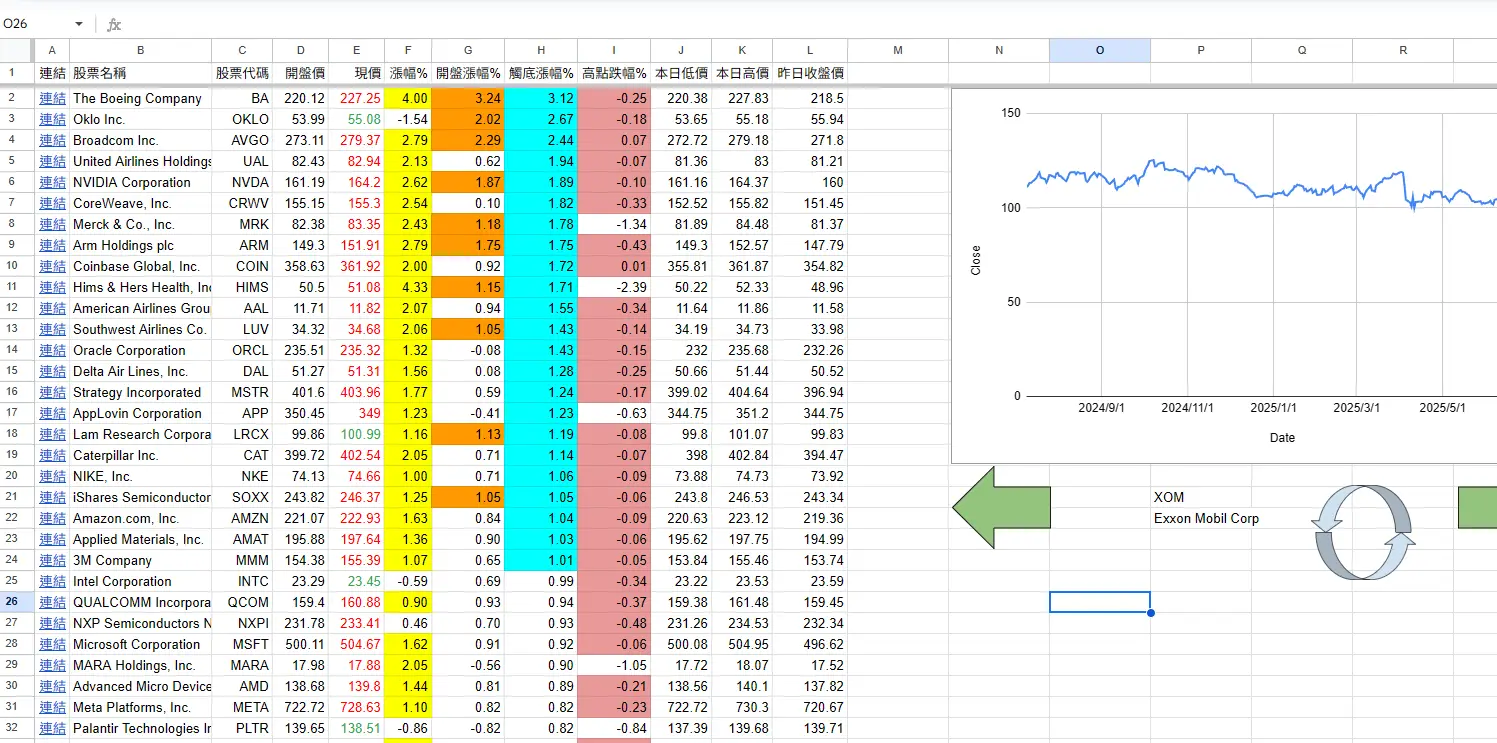The image size is (1497, 743).
Task: Select the -1.34 cell for Merck
Action: (614, 224)
